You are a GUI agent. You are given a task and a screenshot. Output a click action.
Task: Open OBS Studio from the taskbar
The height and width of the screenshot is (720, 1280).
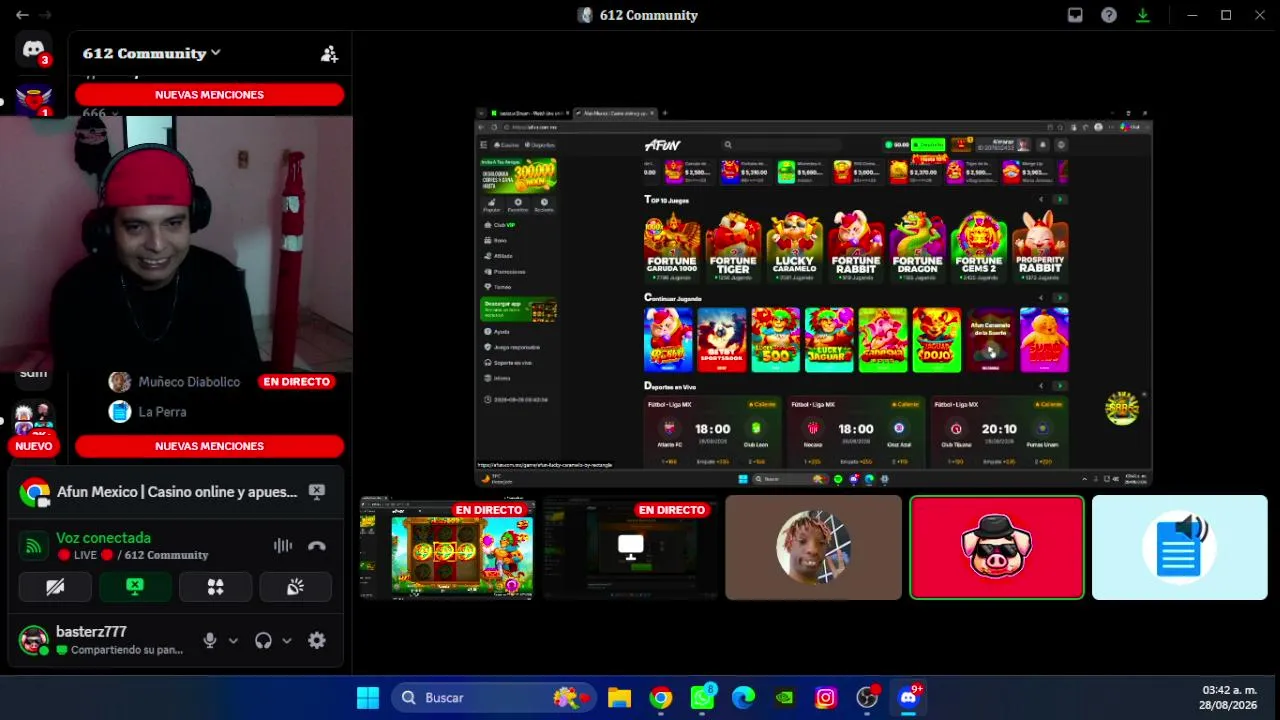(867, 698)
